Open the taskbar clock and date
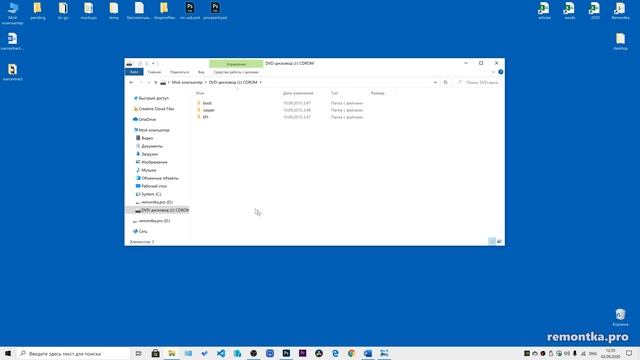 (610, 353)
